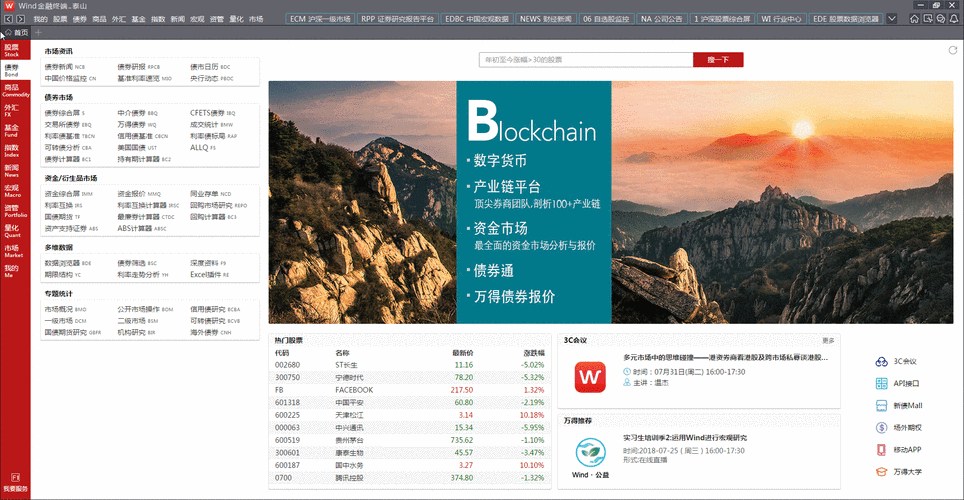Select 外汇 FX in left sidebar

point(15,111)
